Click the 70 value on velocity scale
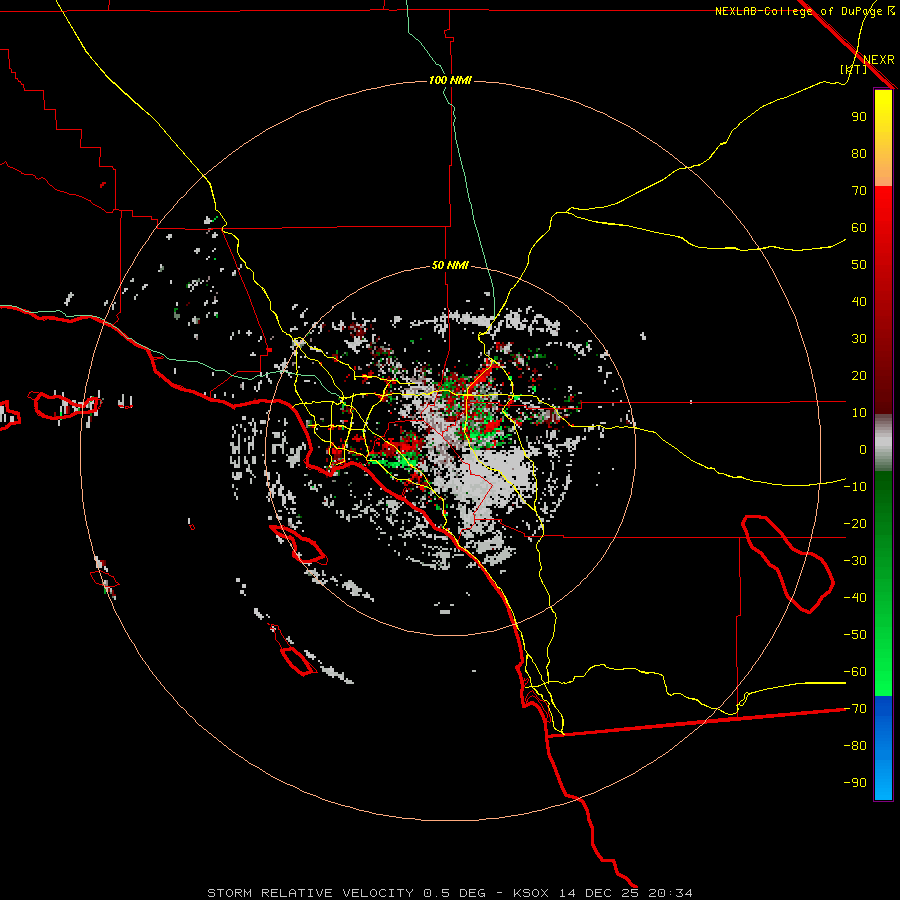Screen dimensions: 900x900 point(859,191)
